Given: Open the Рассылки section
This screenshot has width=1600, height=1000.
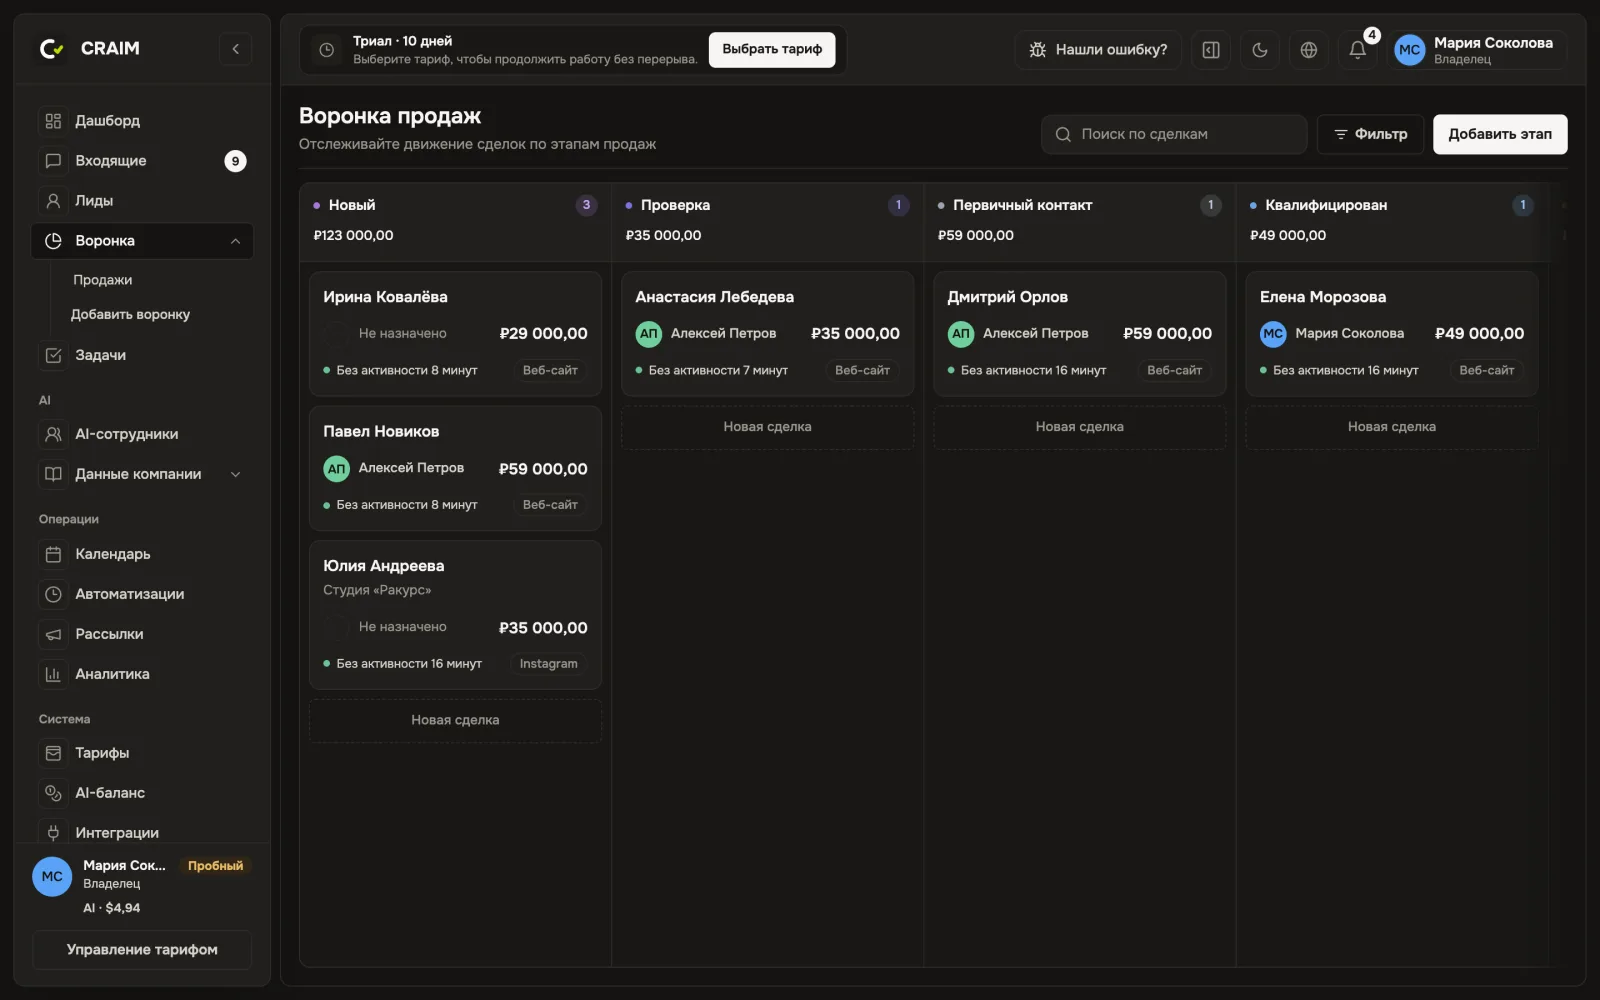Looking at the screenshot, I should tap(142, 634).
